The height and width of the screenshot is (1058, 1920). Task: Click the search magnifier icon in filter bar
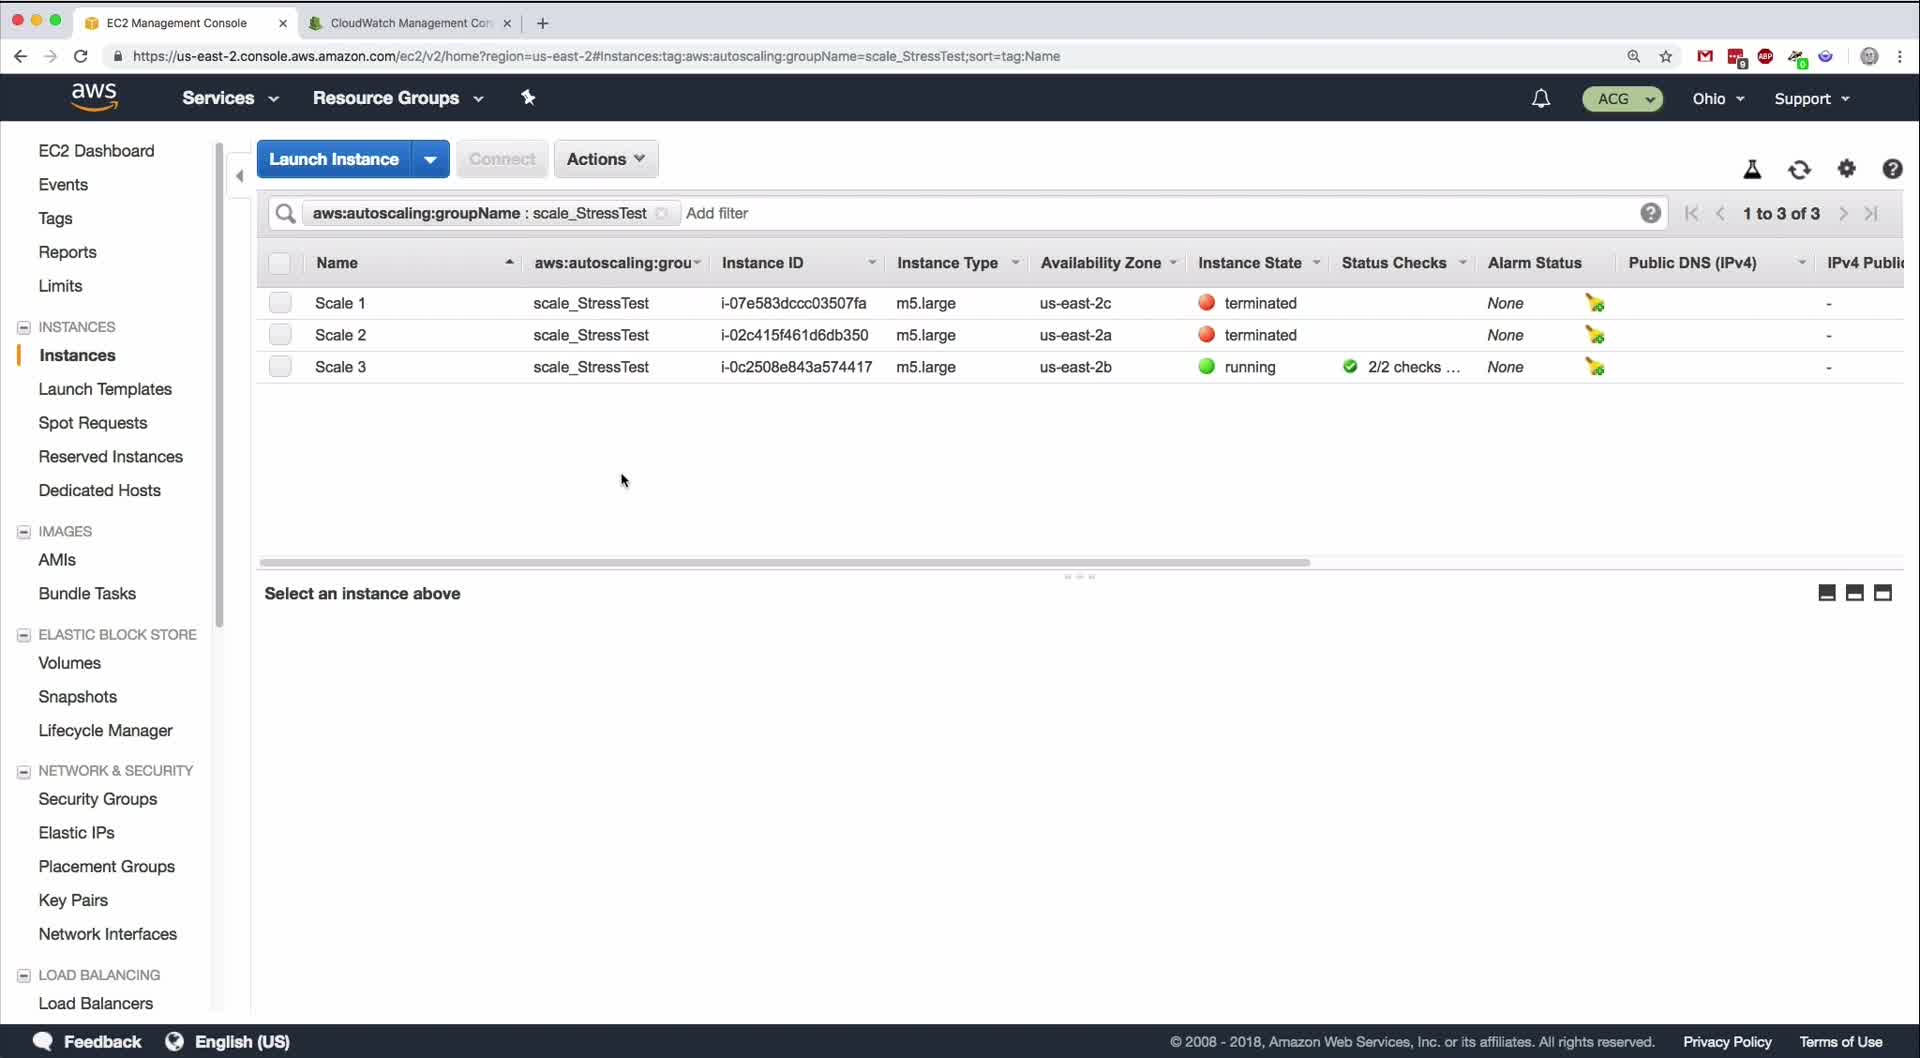[285, 213]
